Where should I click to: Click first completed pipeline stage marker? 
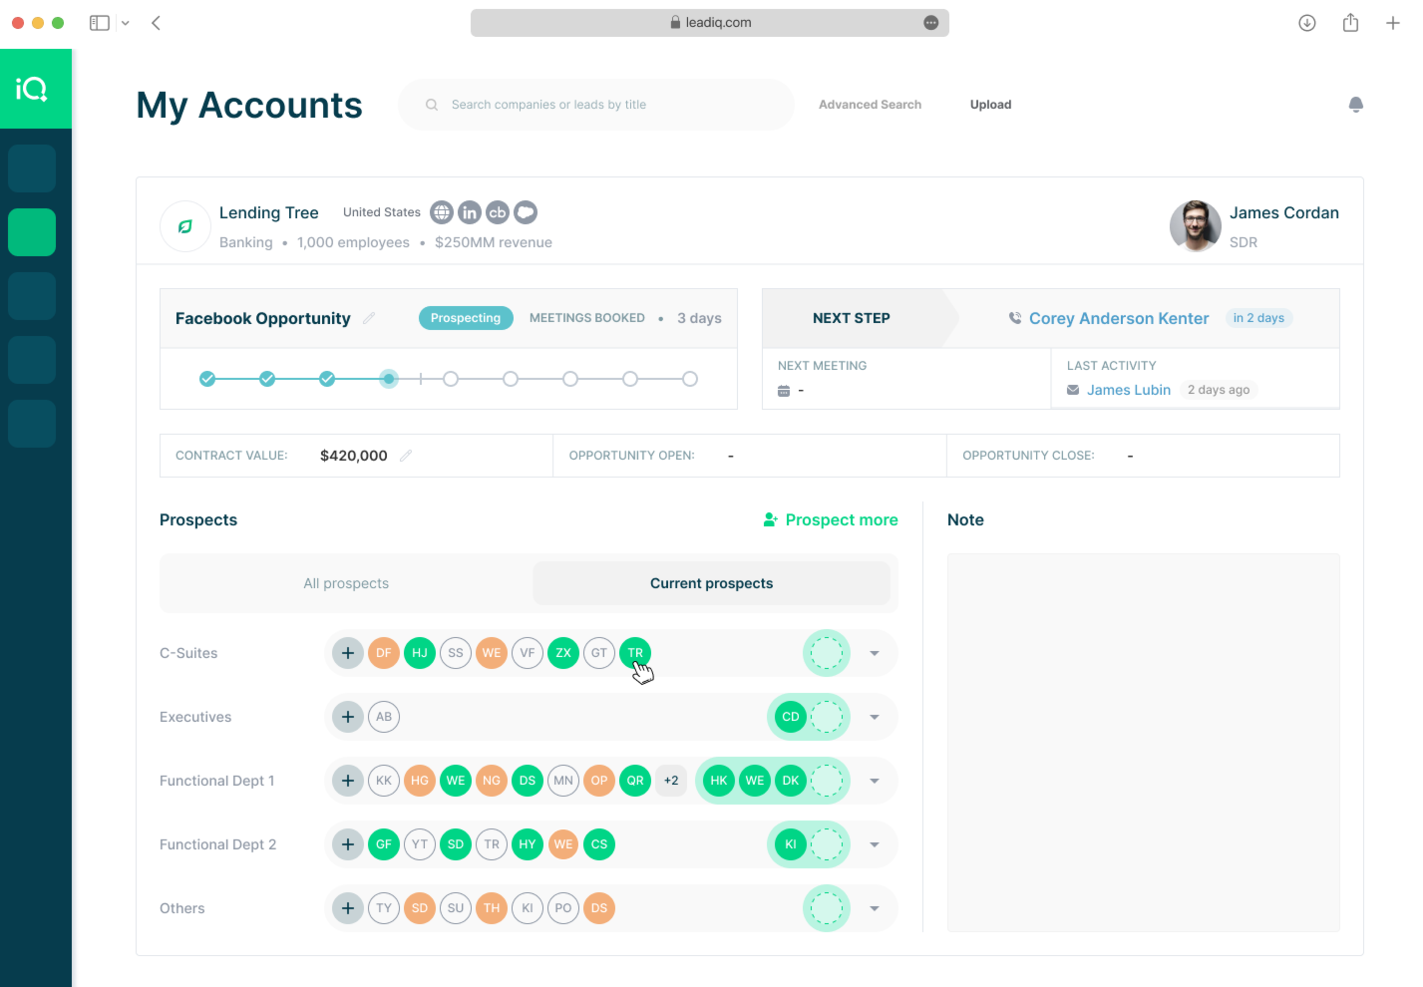pyautogui.click(x=207, y=379)
